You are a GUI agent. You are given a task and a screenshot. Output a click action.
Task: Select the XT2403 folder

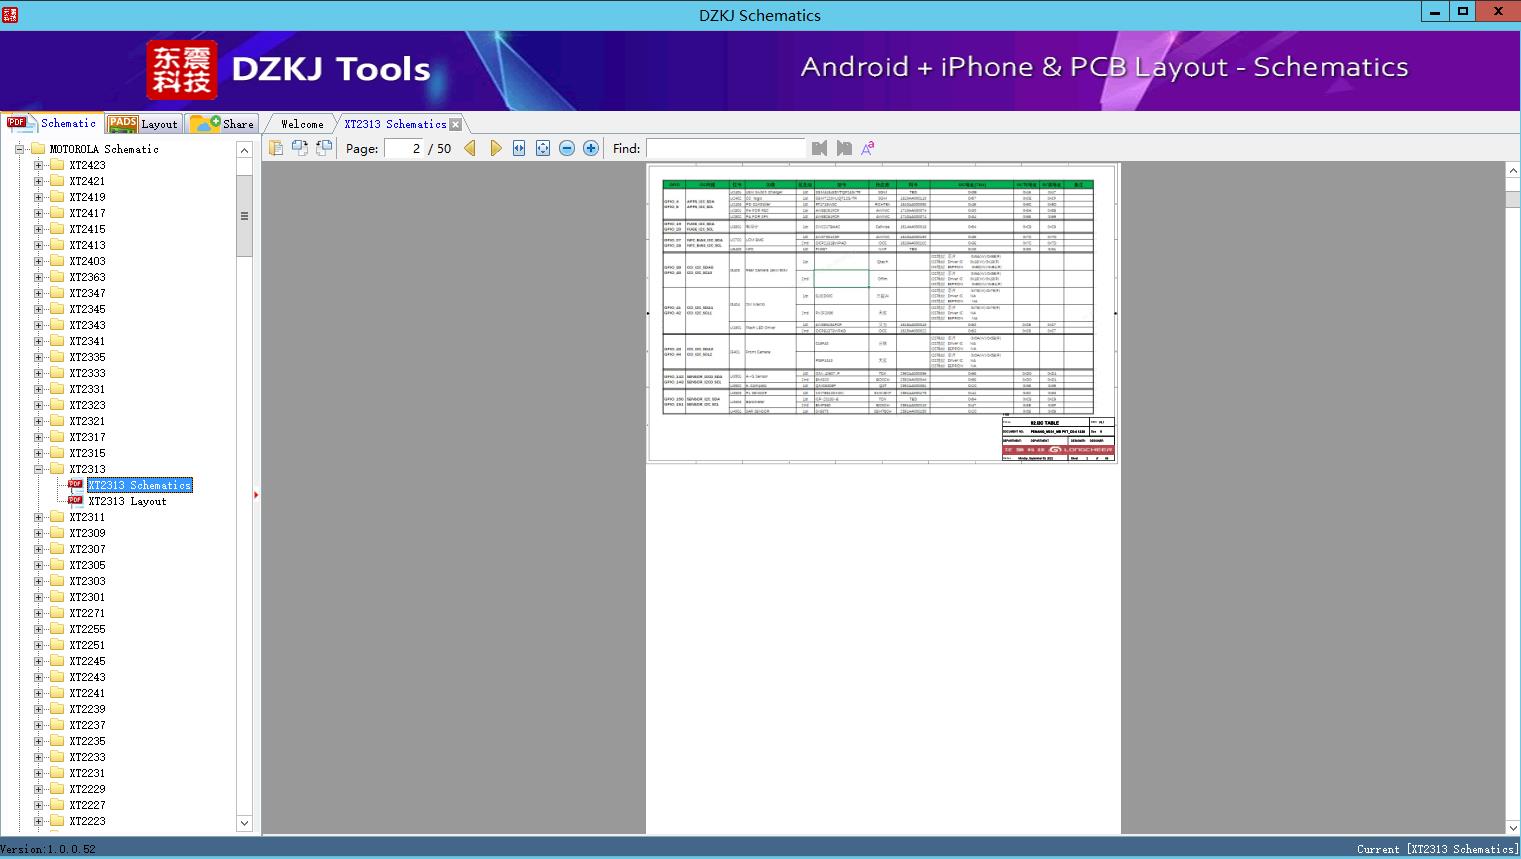(87, 261)
